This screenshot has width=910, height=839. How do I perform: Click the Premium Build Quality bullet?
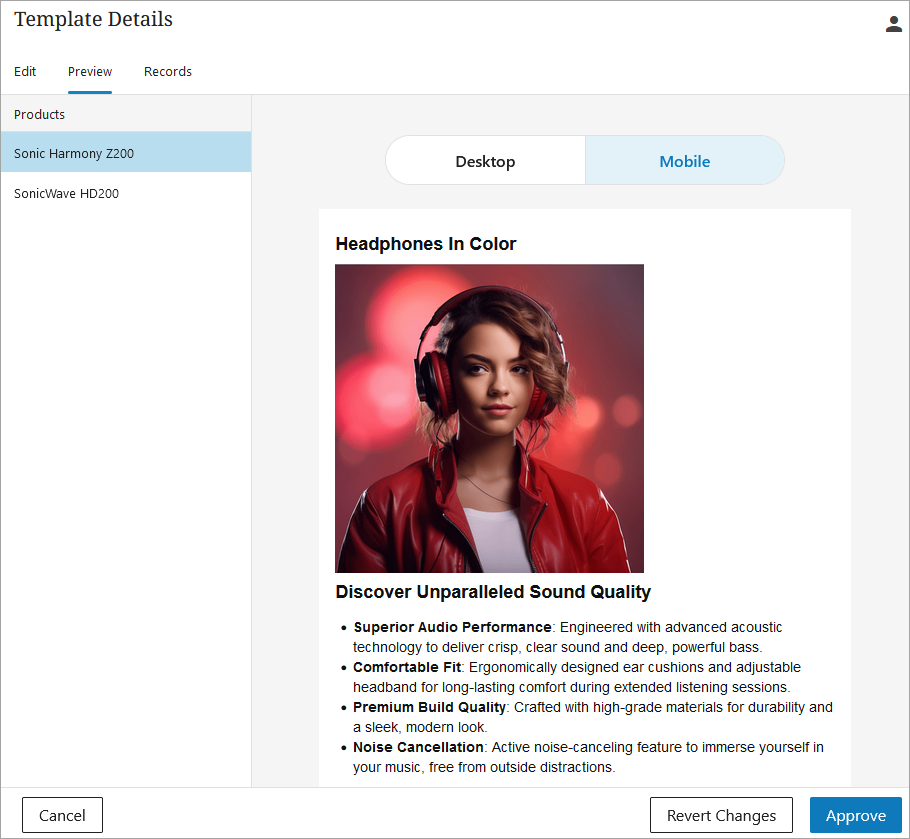430,707
